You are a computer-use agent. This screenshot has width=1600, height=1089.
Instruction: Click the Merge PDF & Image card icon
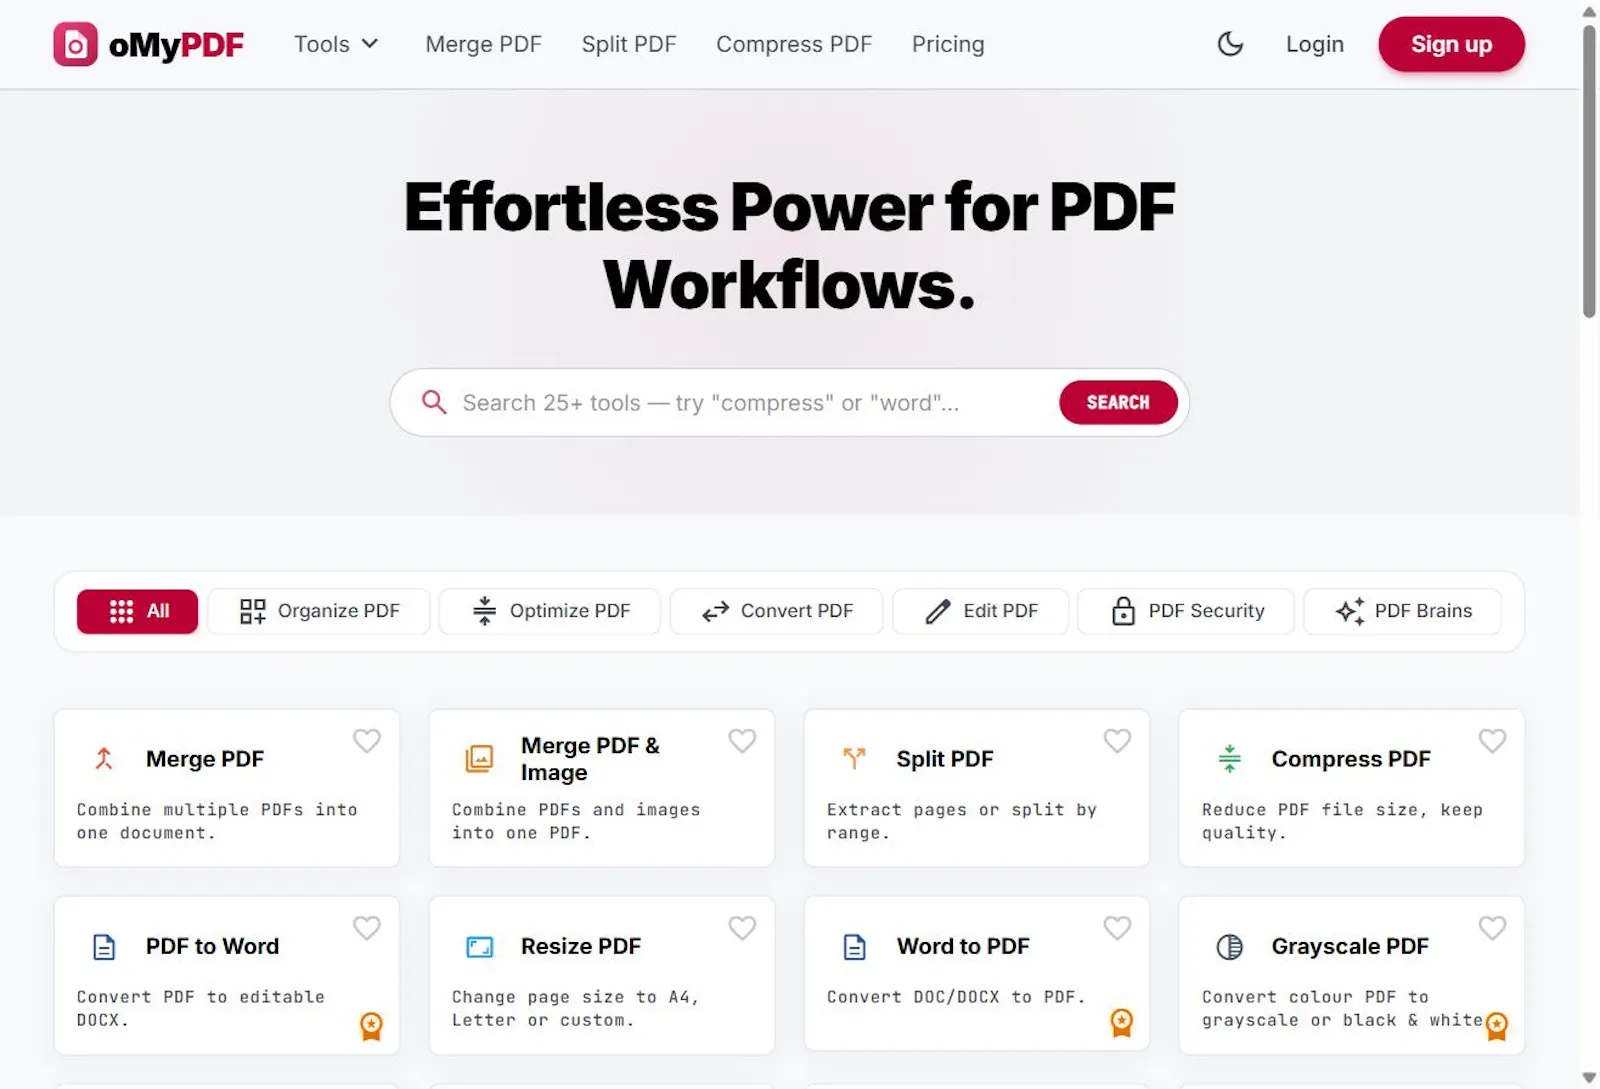tap(479, 759)
